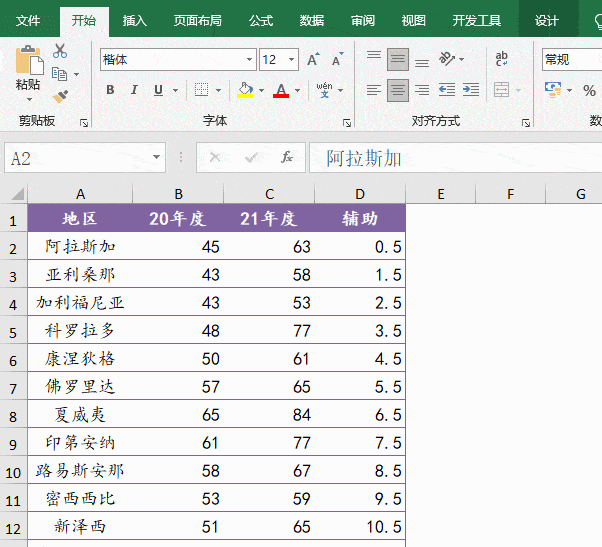
Task: Open the font name dropdown 楷体
Action: pyautogui.click(x=249, y=59)
